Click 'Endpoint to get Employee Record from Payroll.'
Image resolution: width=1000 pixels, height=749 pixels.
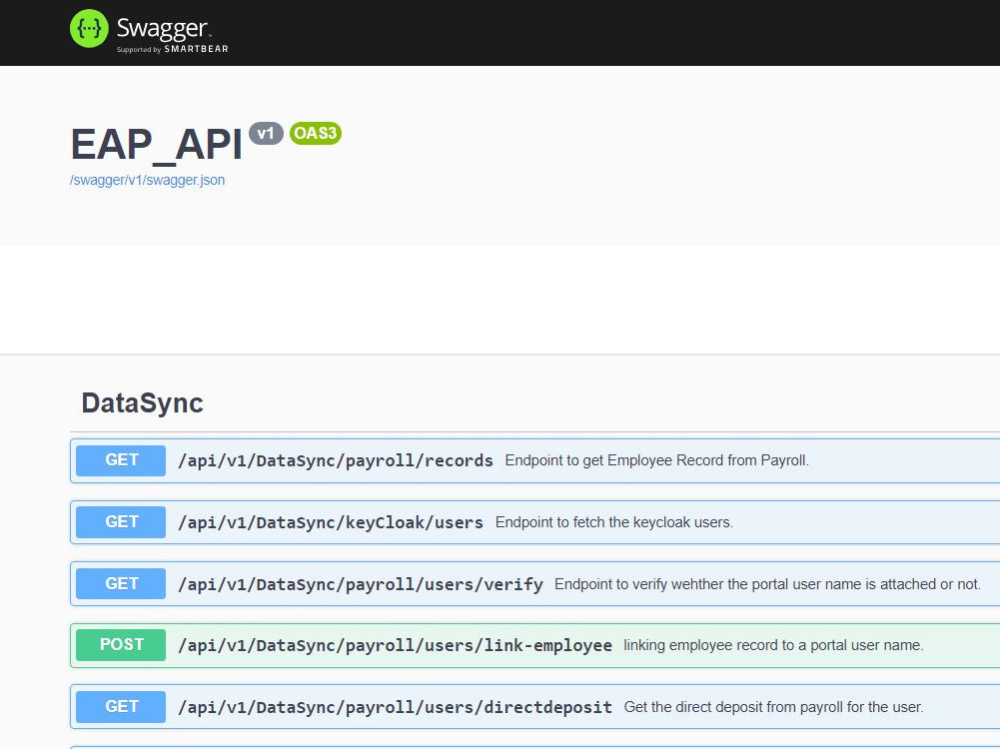[x=657, y=461]
